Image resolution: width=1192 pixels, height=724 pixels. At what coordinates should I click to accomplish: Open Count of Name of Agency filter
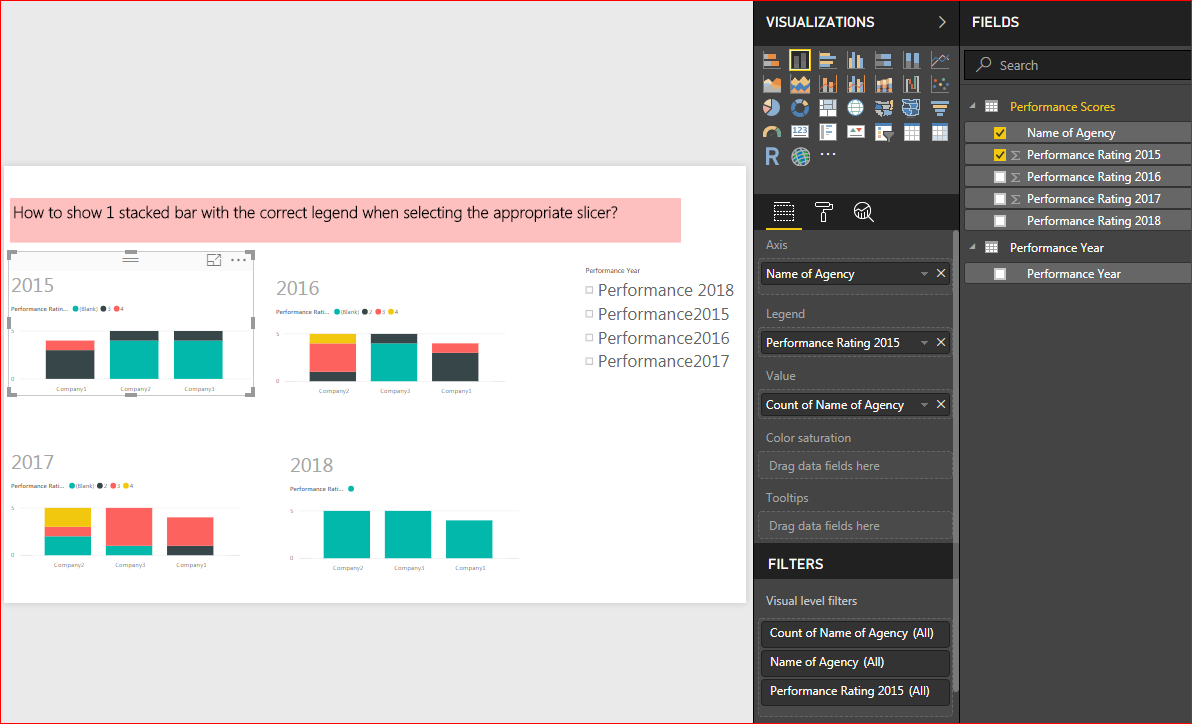tap(855, 633)
